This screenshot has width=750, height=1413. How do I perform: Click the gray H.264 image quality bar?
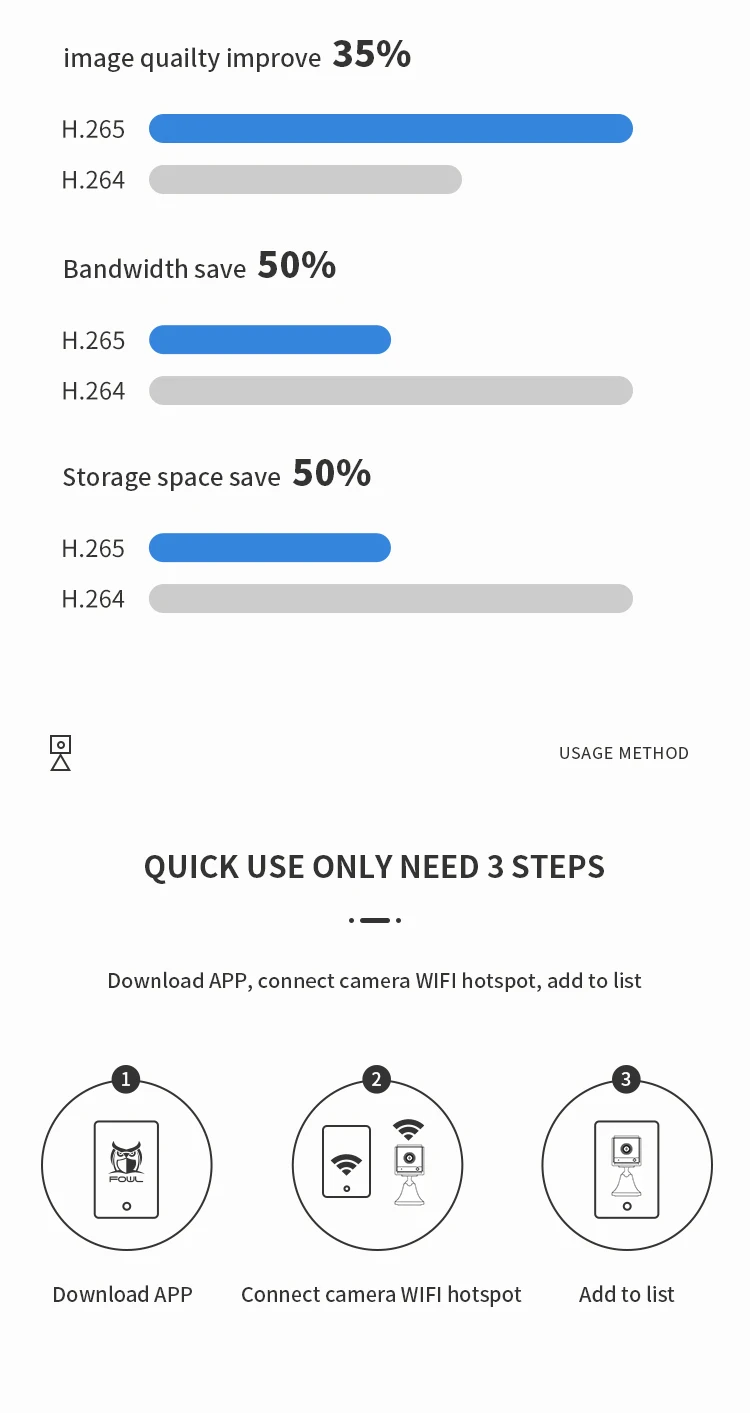click(305, 180)
